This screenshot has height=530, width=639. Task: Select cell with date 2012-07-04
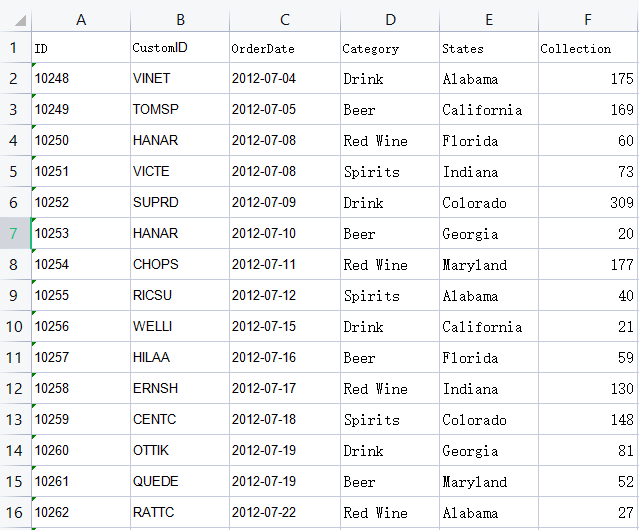[285, 78]
